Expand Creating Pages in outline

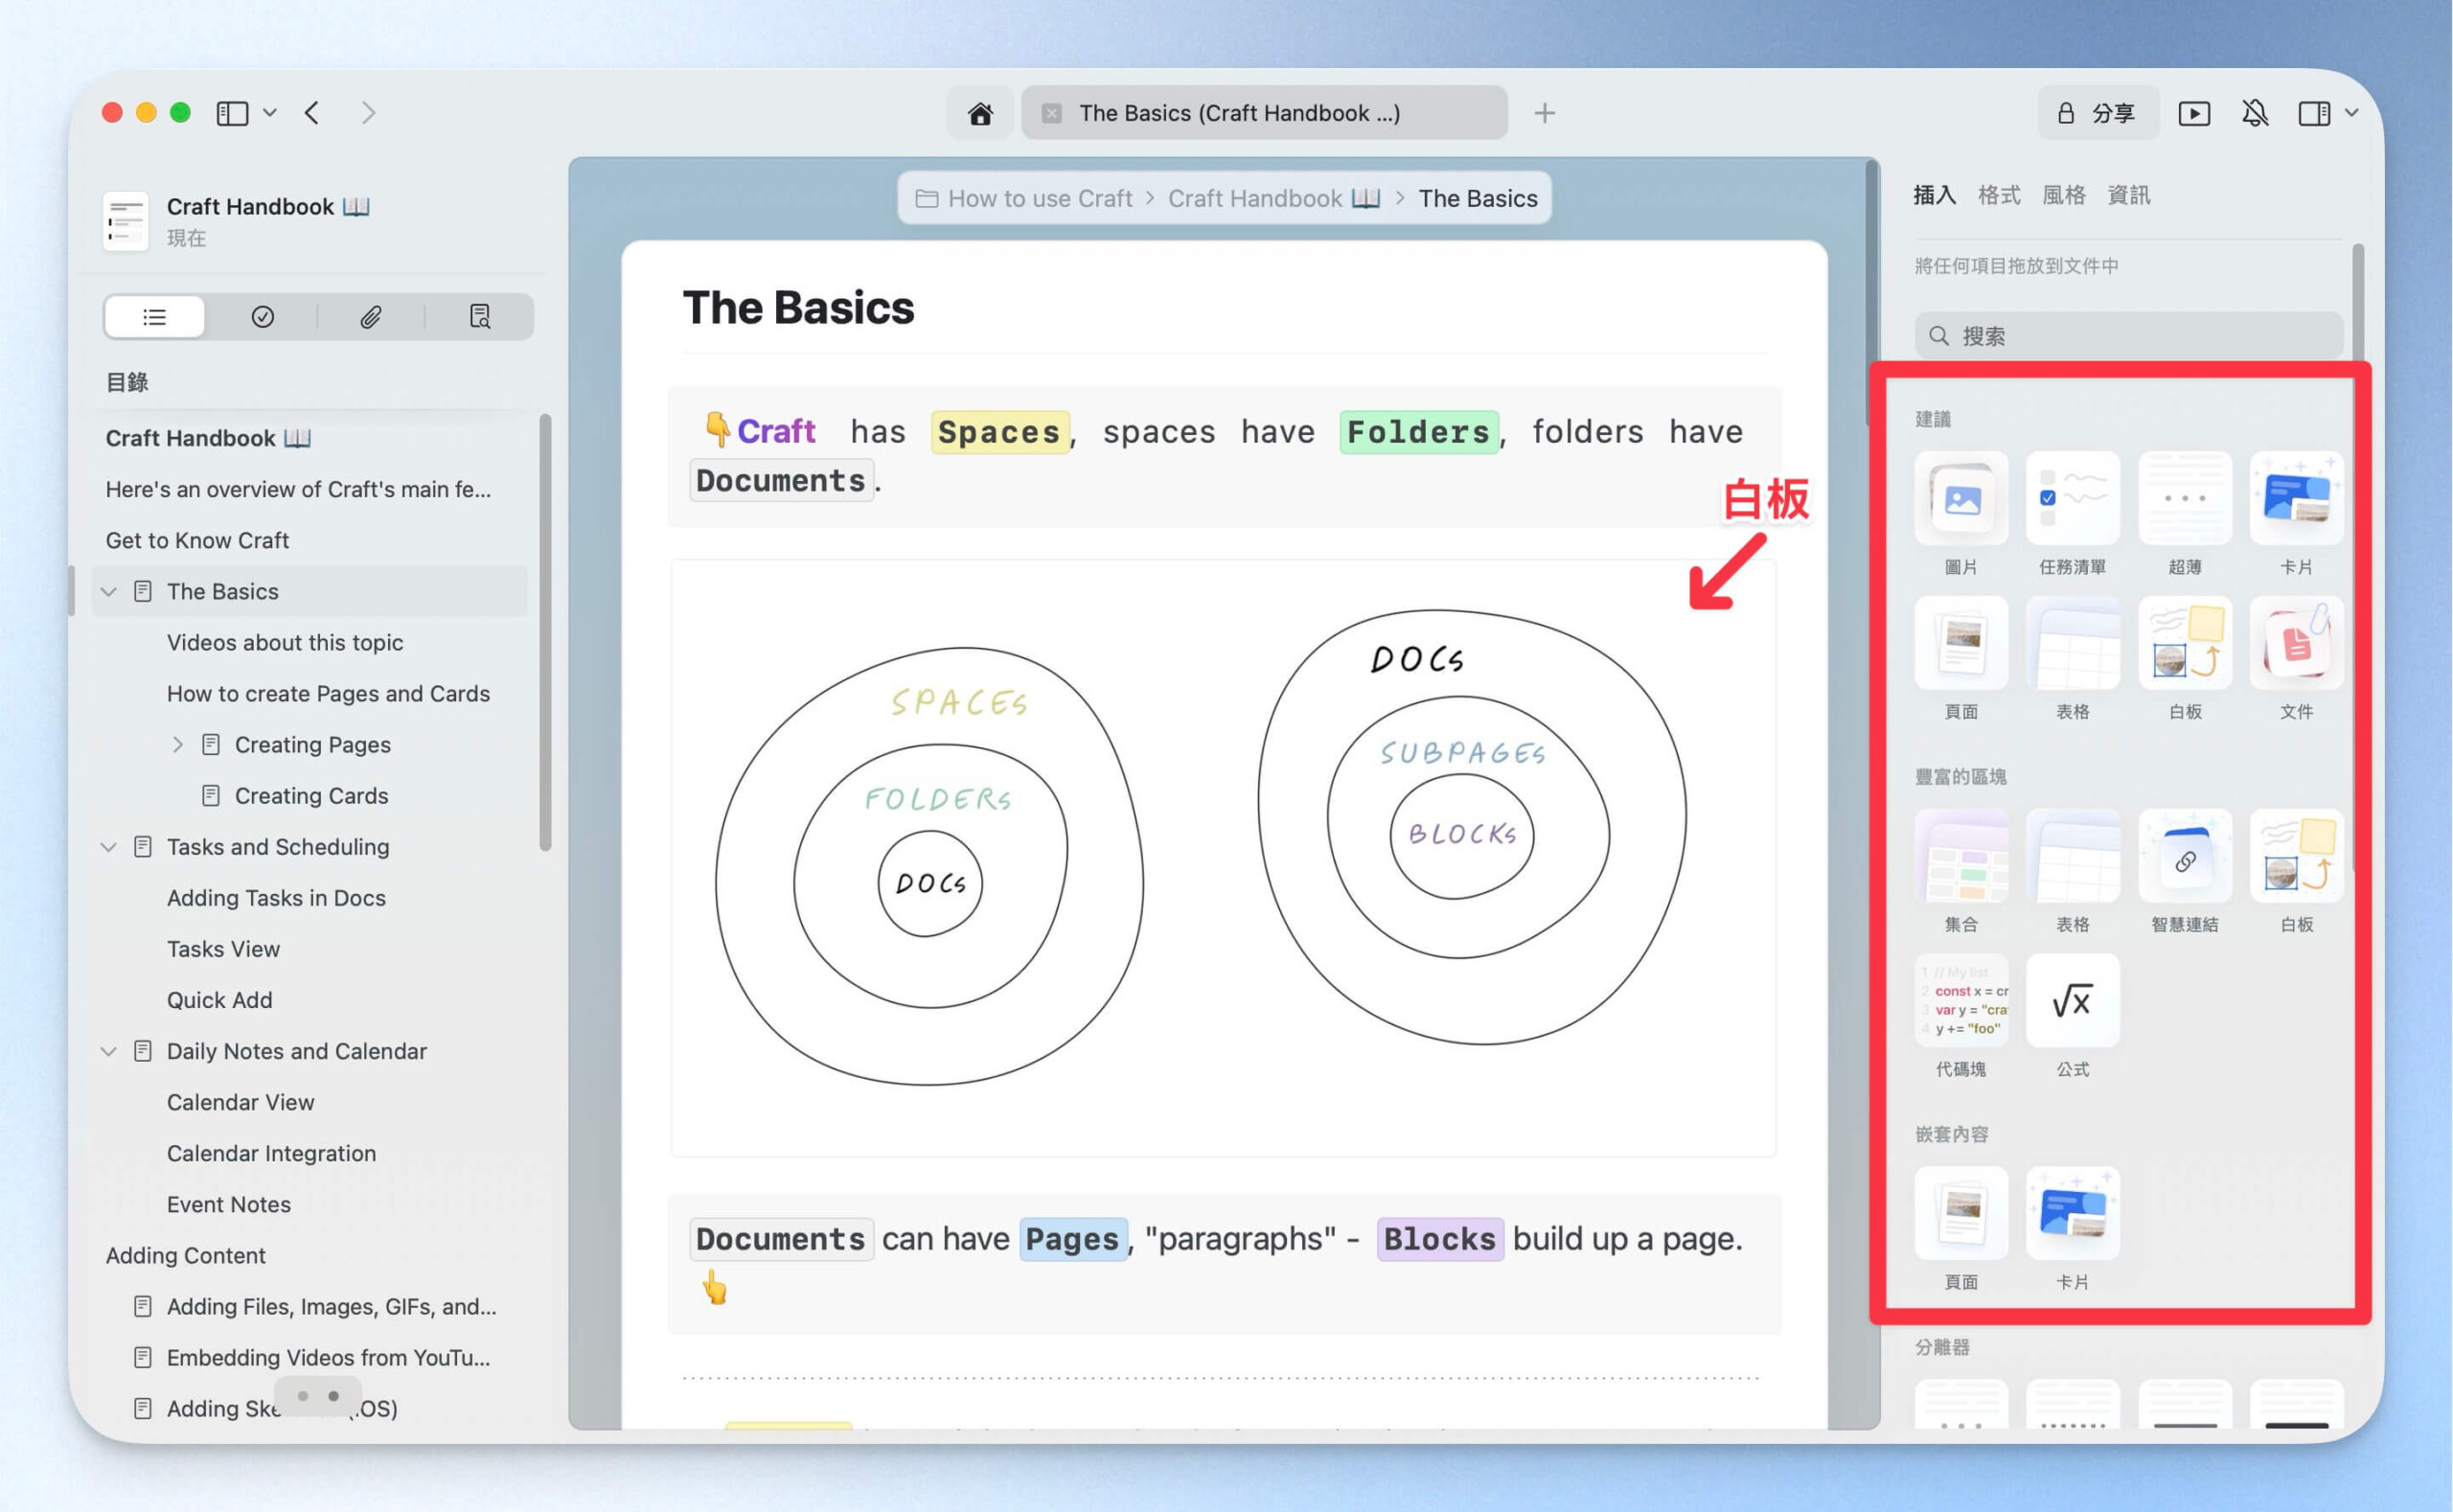point(177,745)
